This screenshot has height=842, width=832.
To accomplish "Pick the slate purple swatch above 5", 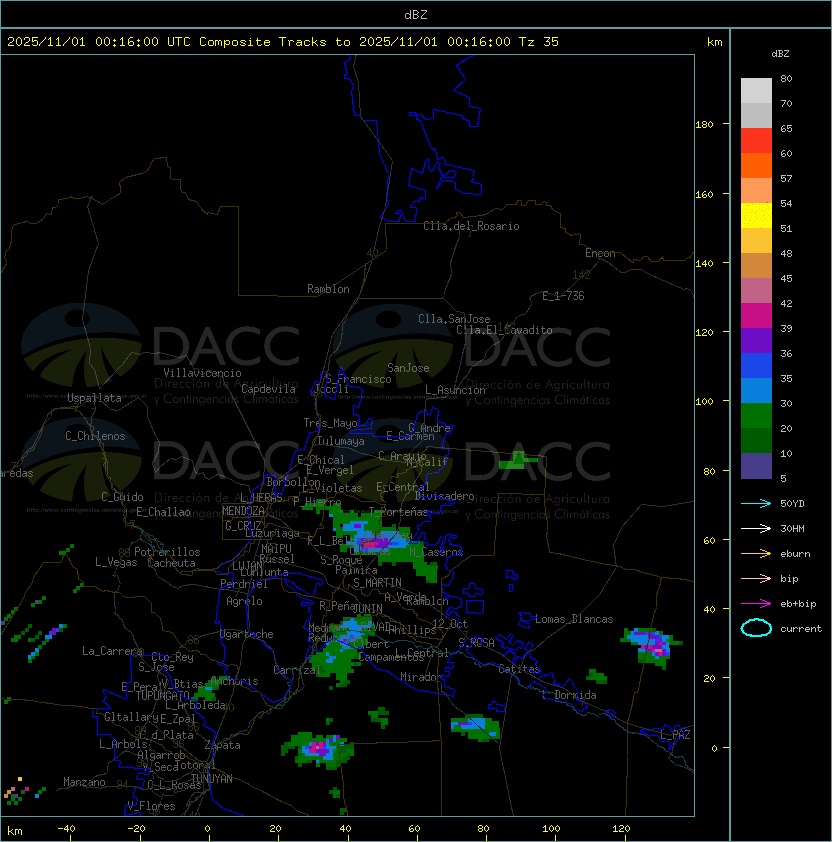I will [756, 466].
